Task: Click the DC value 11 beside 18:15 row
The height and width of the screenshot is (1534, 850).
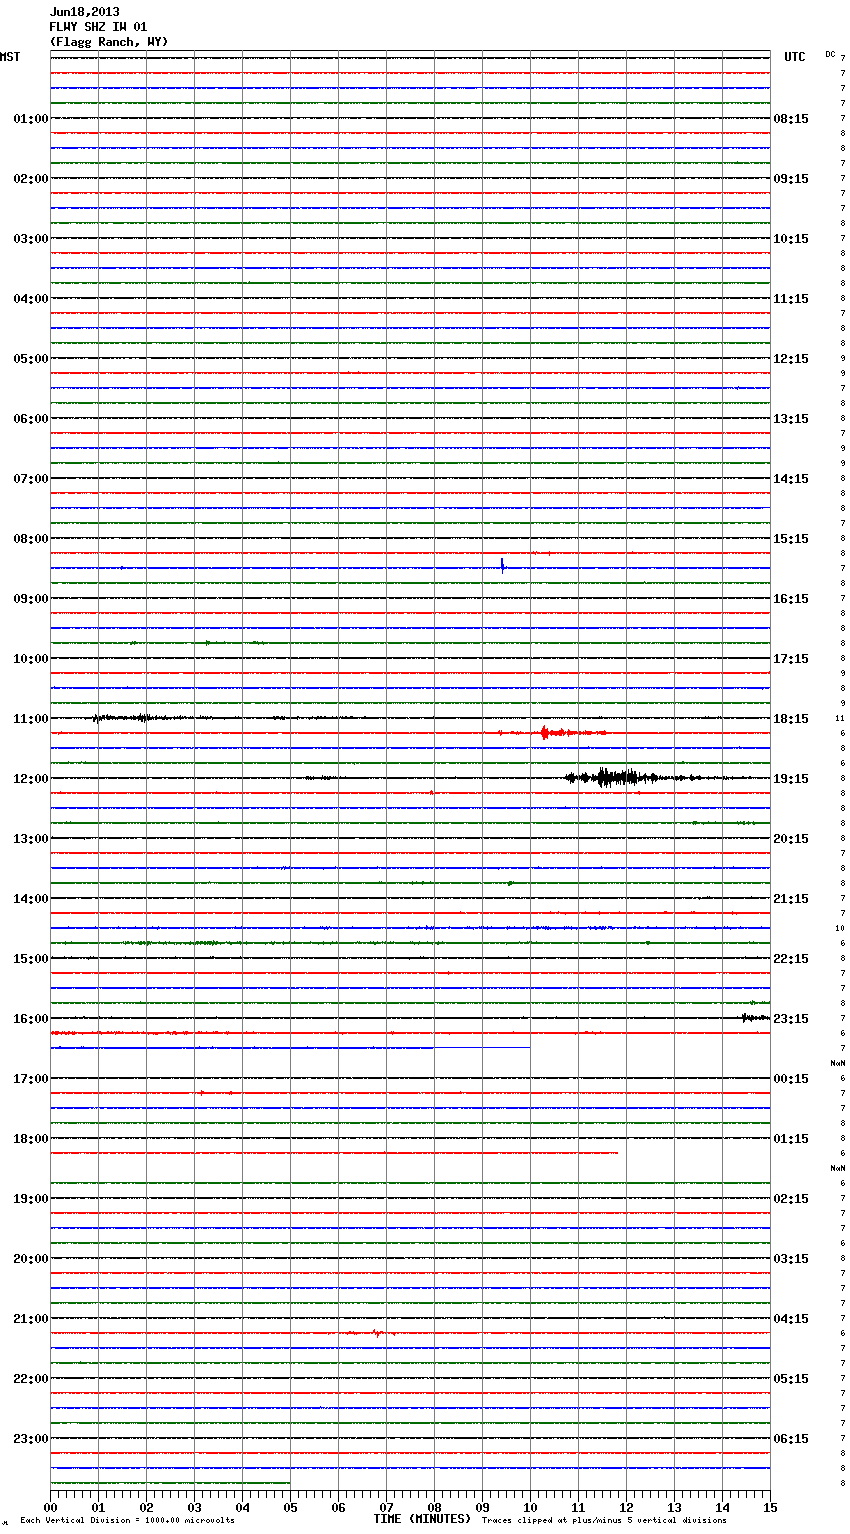Action: pos(840,719)
